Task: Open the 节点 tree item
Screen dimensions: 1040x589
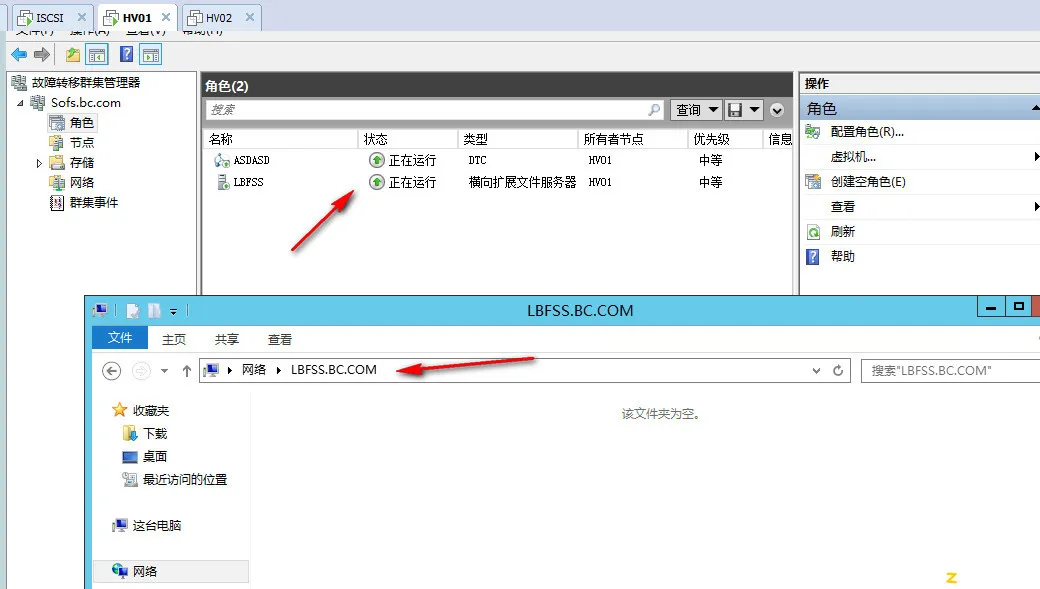Action: pyautogui.click(x=82, y=143)
